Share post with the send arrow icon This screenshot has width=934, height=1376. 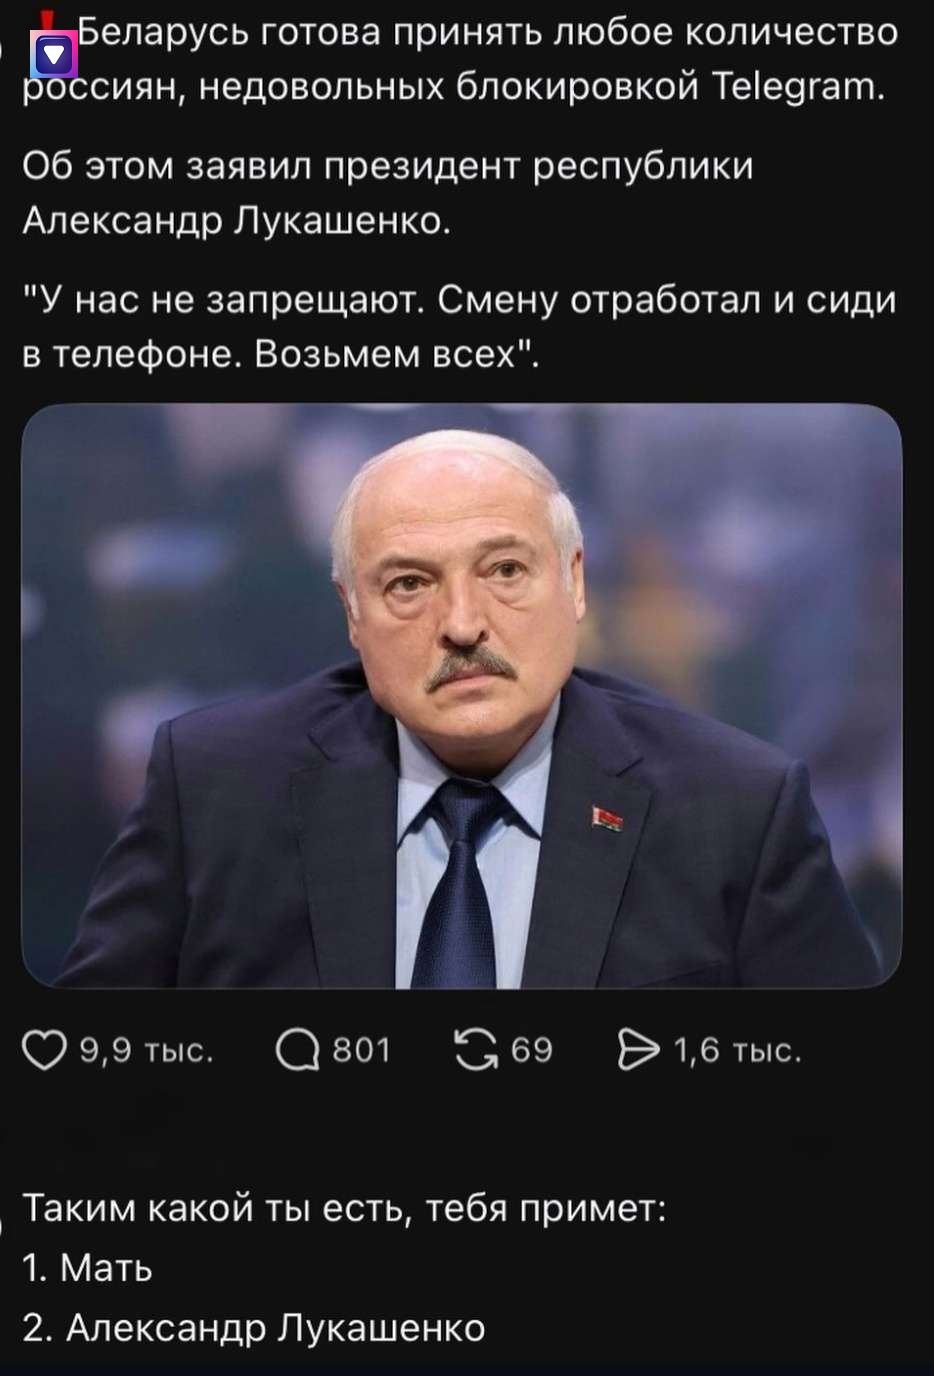pos(639,1050)
